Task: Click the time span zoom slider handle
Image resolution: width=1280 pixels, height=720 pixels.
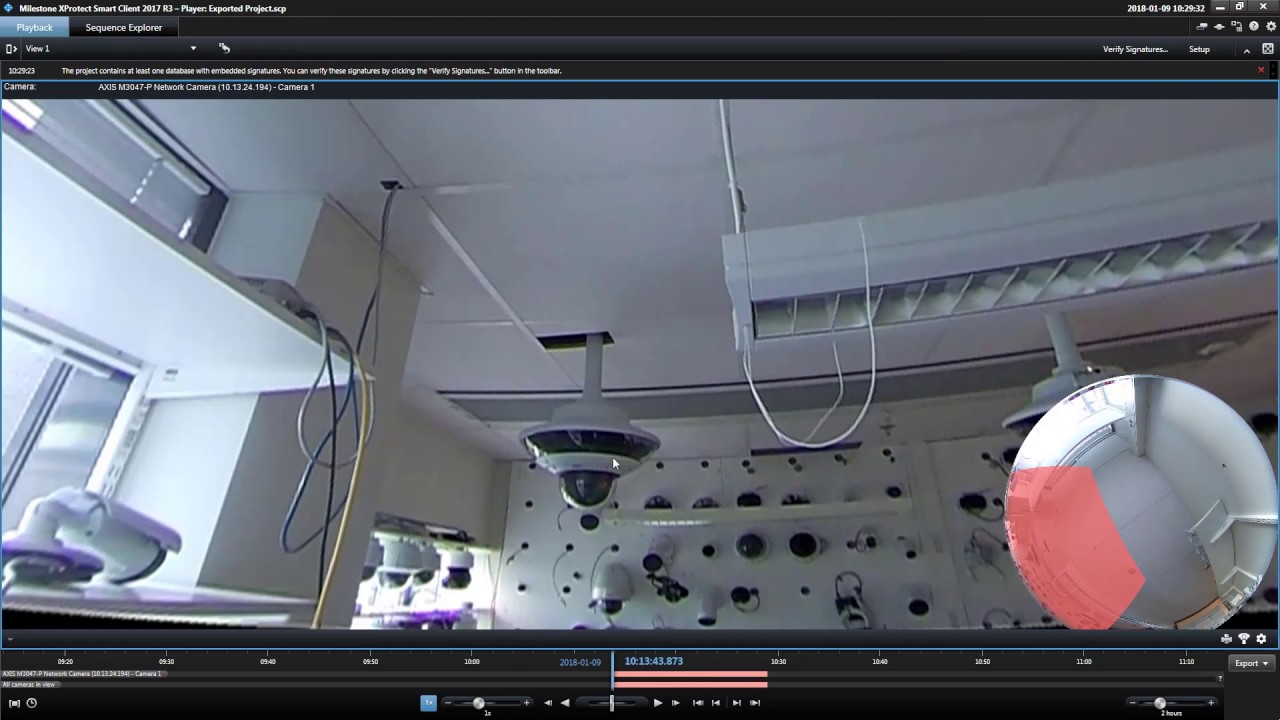Action: click(x=1160, y=703)
